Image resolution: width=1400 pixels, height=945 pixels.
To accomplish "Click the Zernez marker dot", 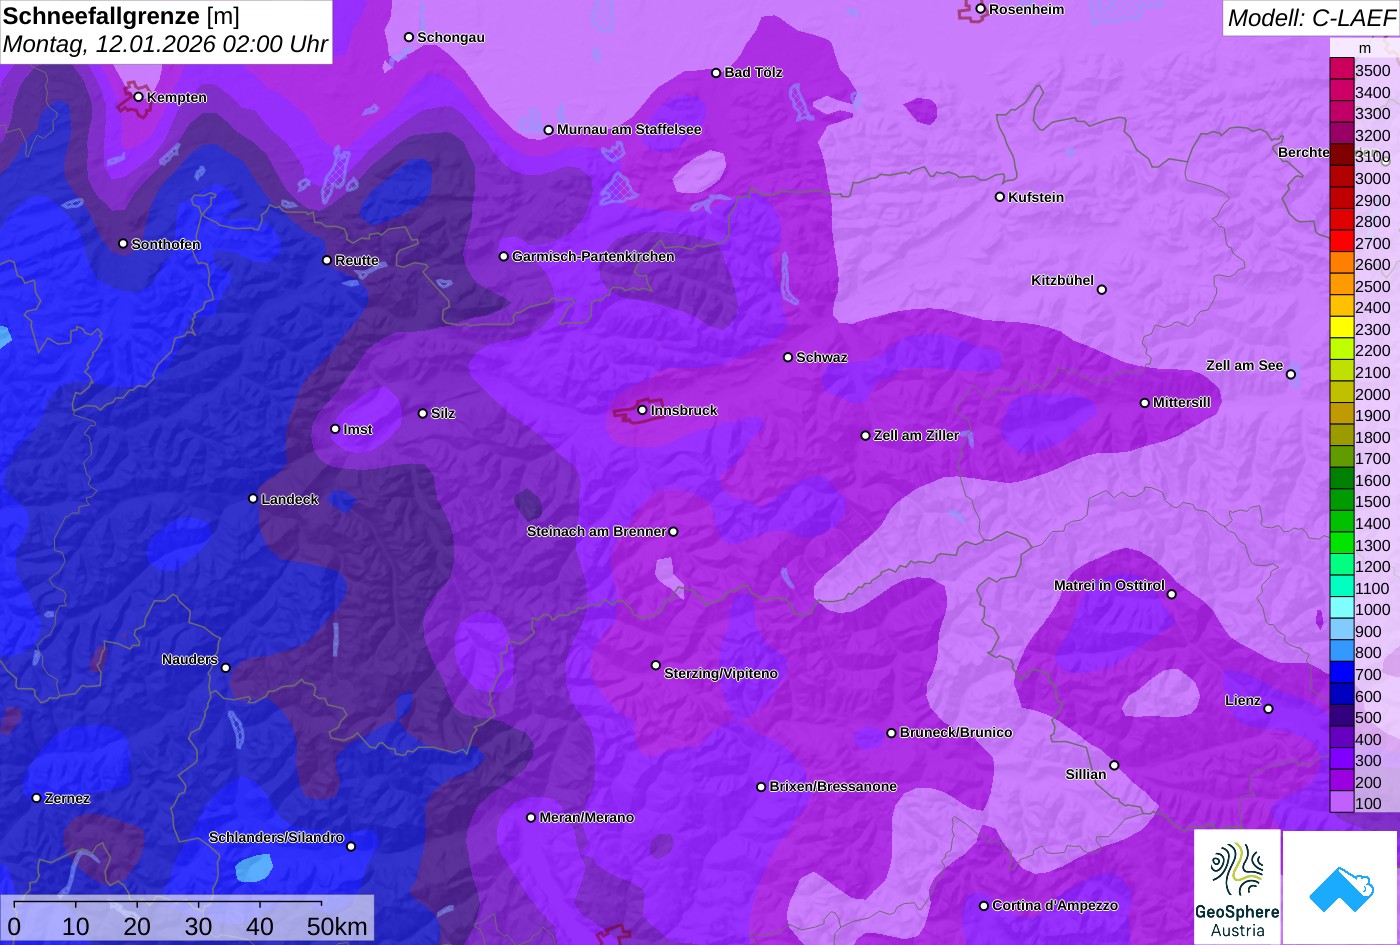I will click(x=36, y=798).
